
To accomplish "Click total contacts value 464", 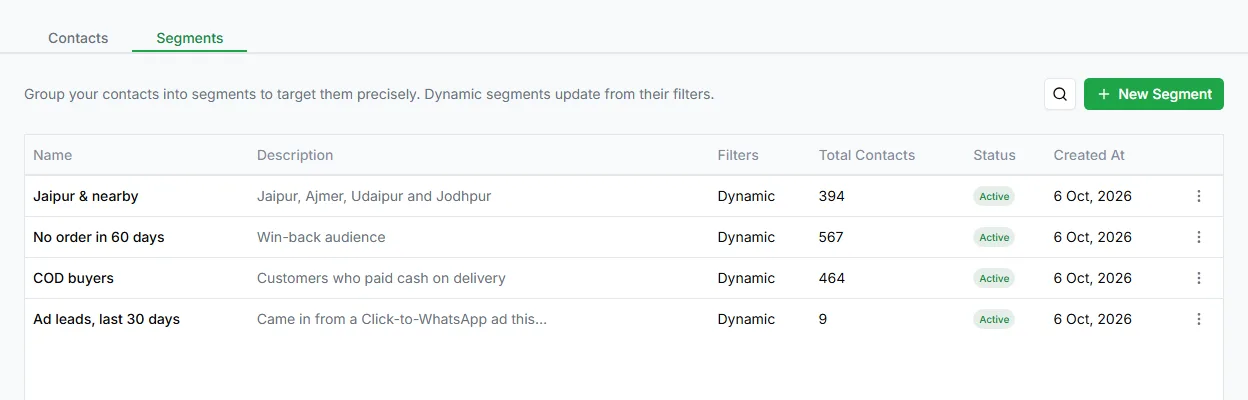I will [x=832, y=278].
